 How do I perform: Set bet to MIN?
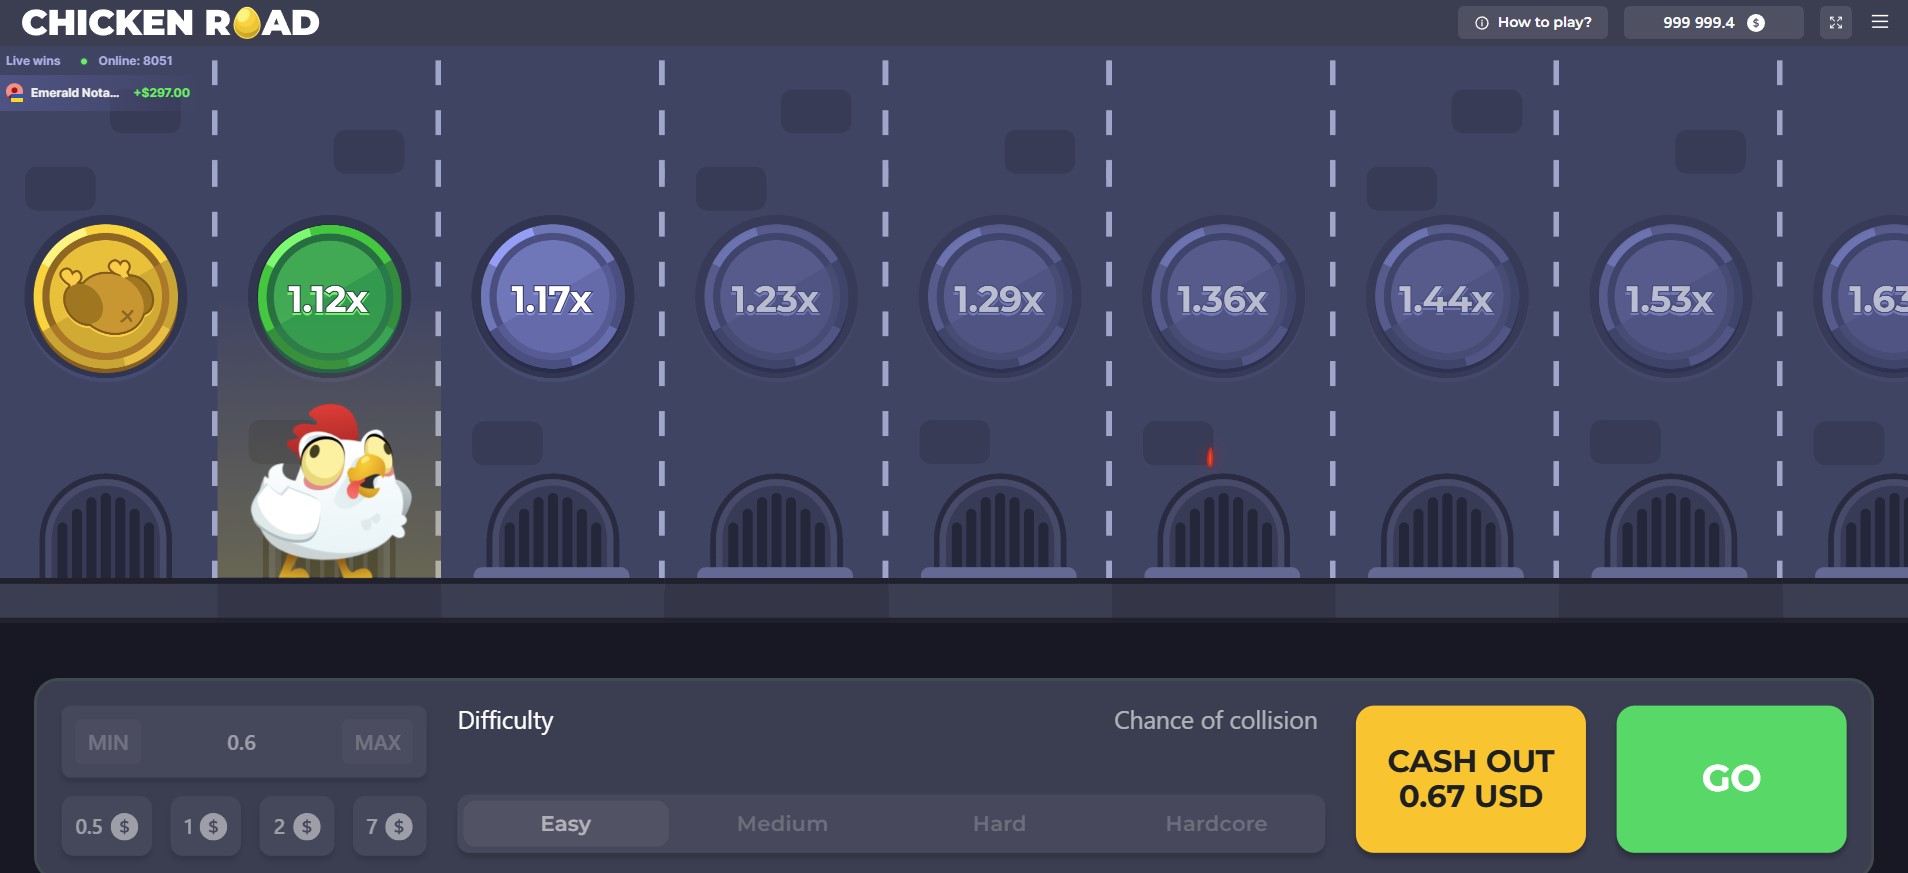coord(108,742)
